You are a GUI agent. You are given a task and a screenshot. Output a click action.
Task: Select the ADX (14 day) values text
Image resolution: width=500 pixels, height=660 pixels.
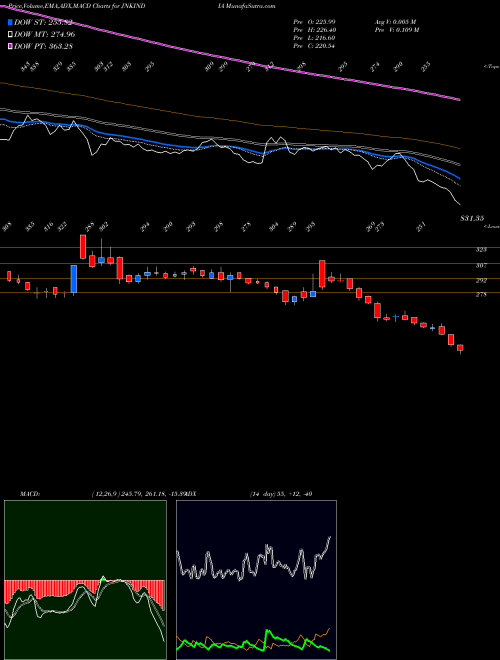point(280,494)
